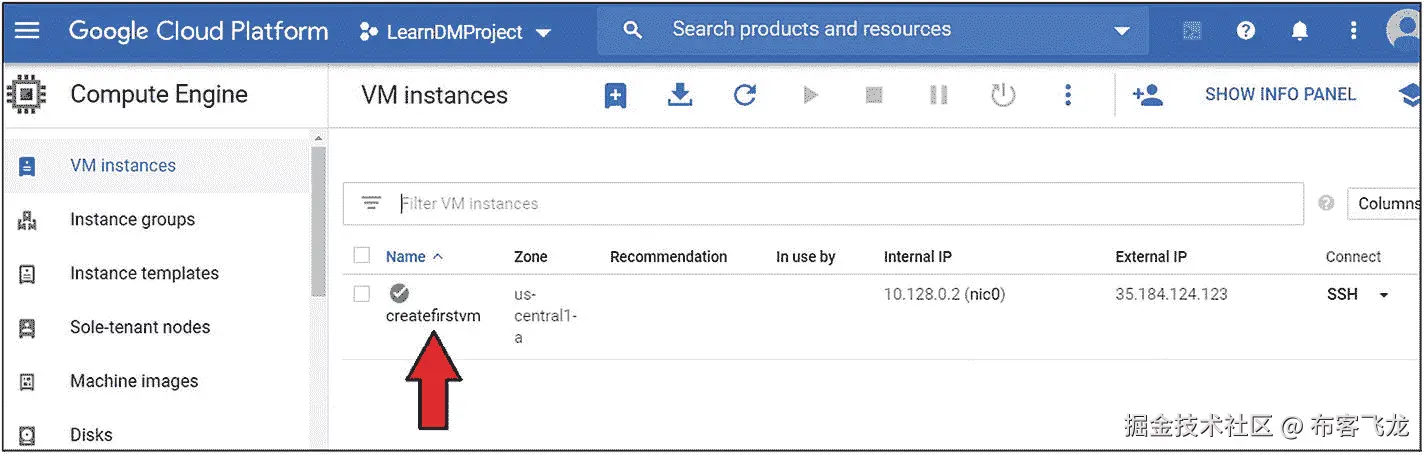
Task: Toggle the select-all instances checkbox
Action: coord(362,256)
